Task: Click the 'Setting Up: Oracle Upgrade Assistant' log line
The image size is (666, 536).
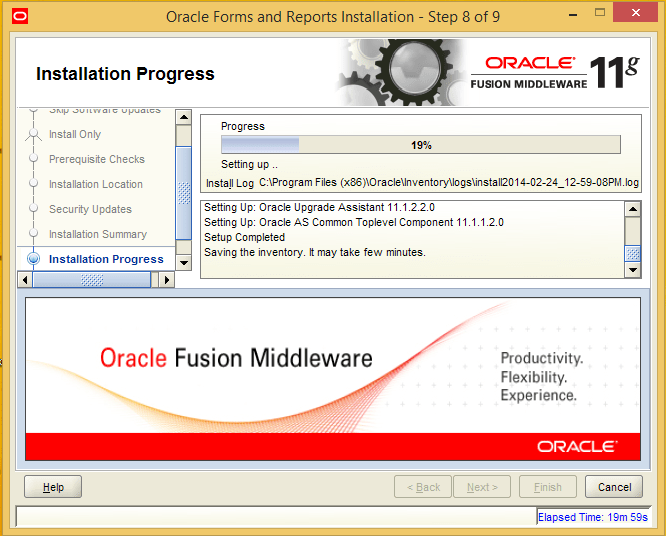Action: pos(319,207)
